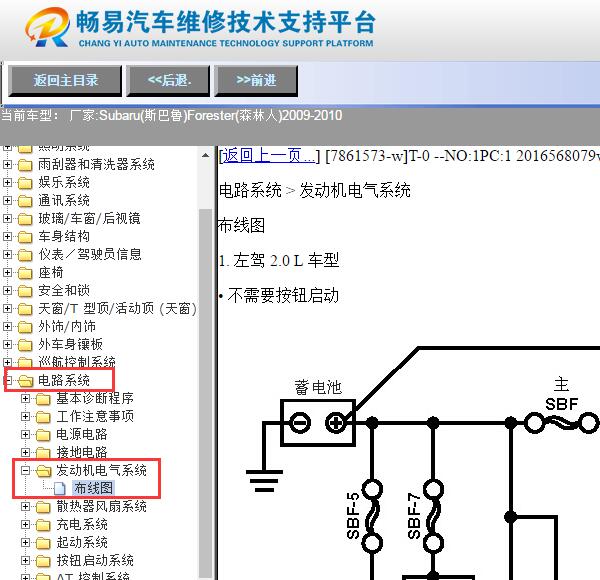Expand the 车身结构 tree node

7,236
